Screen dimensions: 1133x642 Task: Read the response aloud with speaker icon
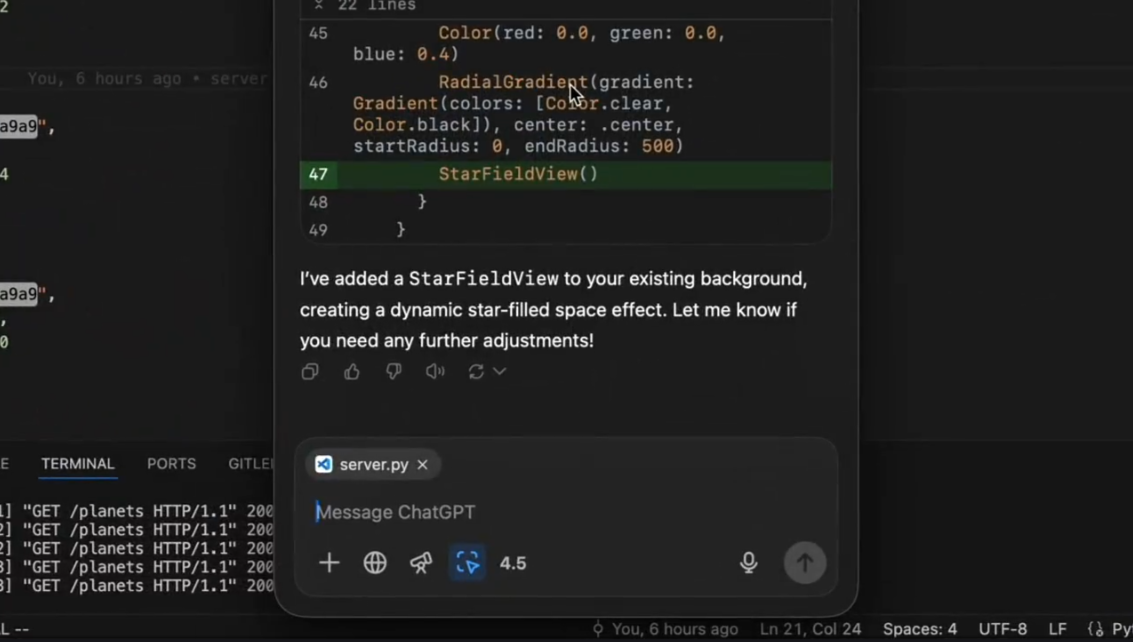(x=435, y=372)
